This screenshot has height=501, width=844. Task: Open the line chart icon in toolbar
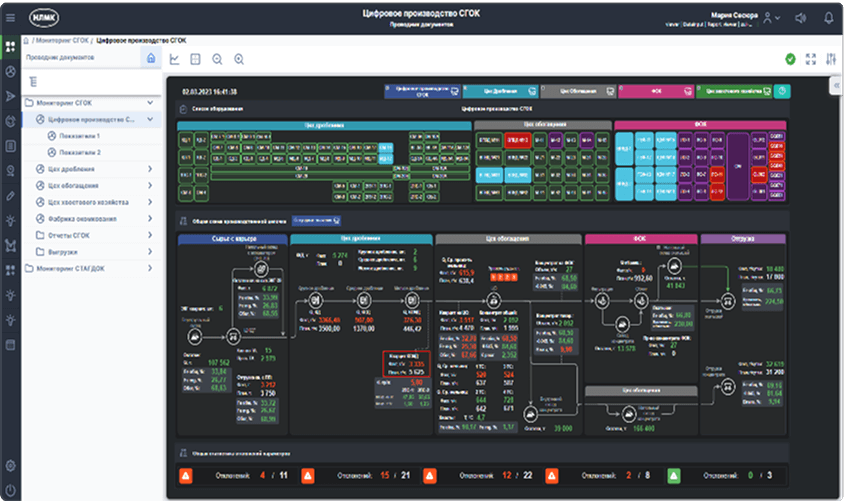pyautogui.click(x=174, y=59)
